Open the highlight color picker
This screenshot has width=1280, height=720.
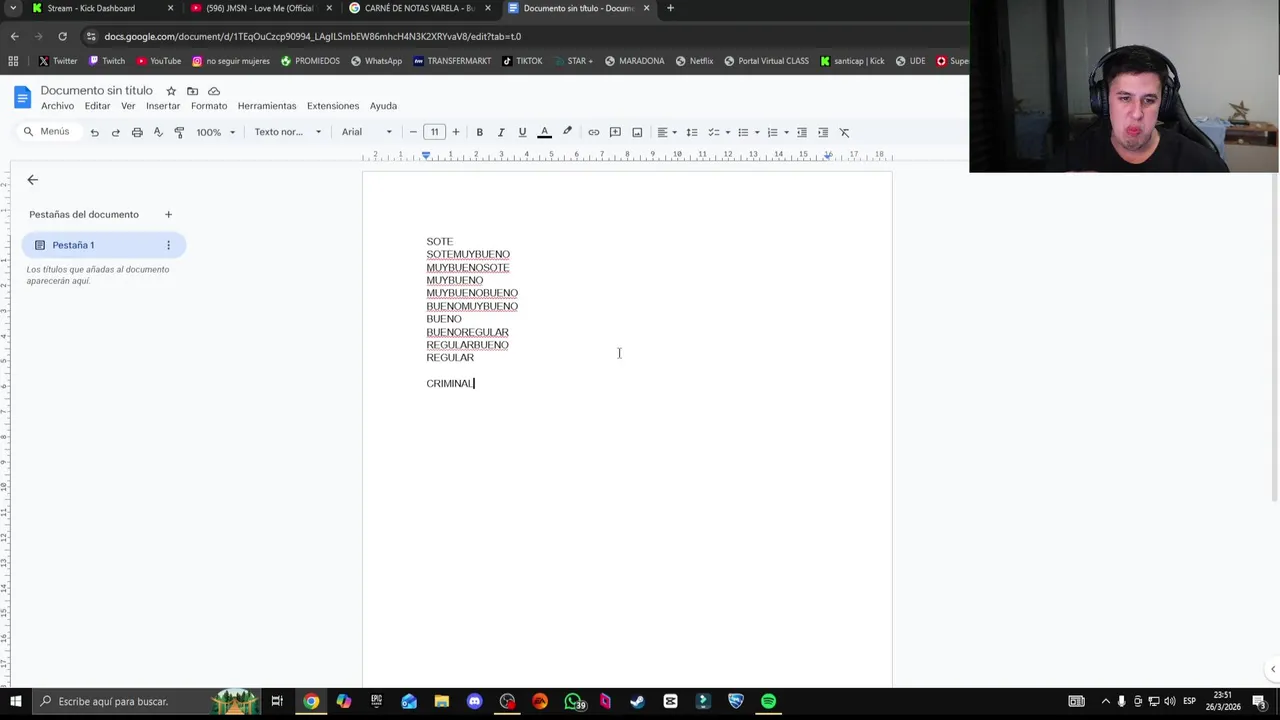tap(567, 132)
